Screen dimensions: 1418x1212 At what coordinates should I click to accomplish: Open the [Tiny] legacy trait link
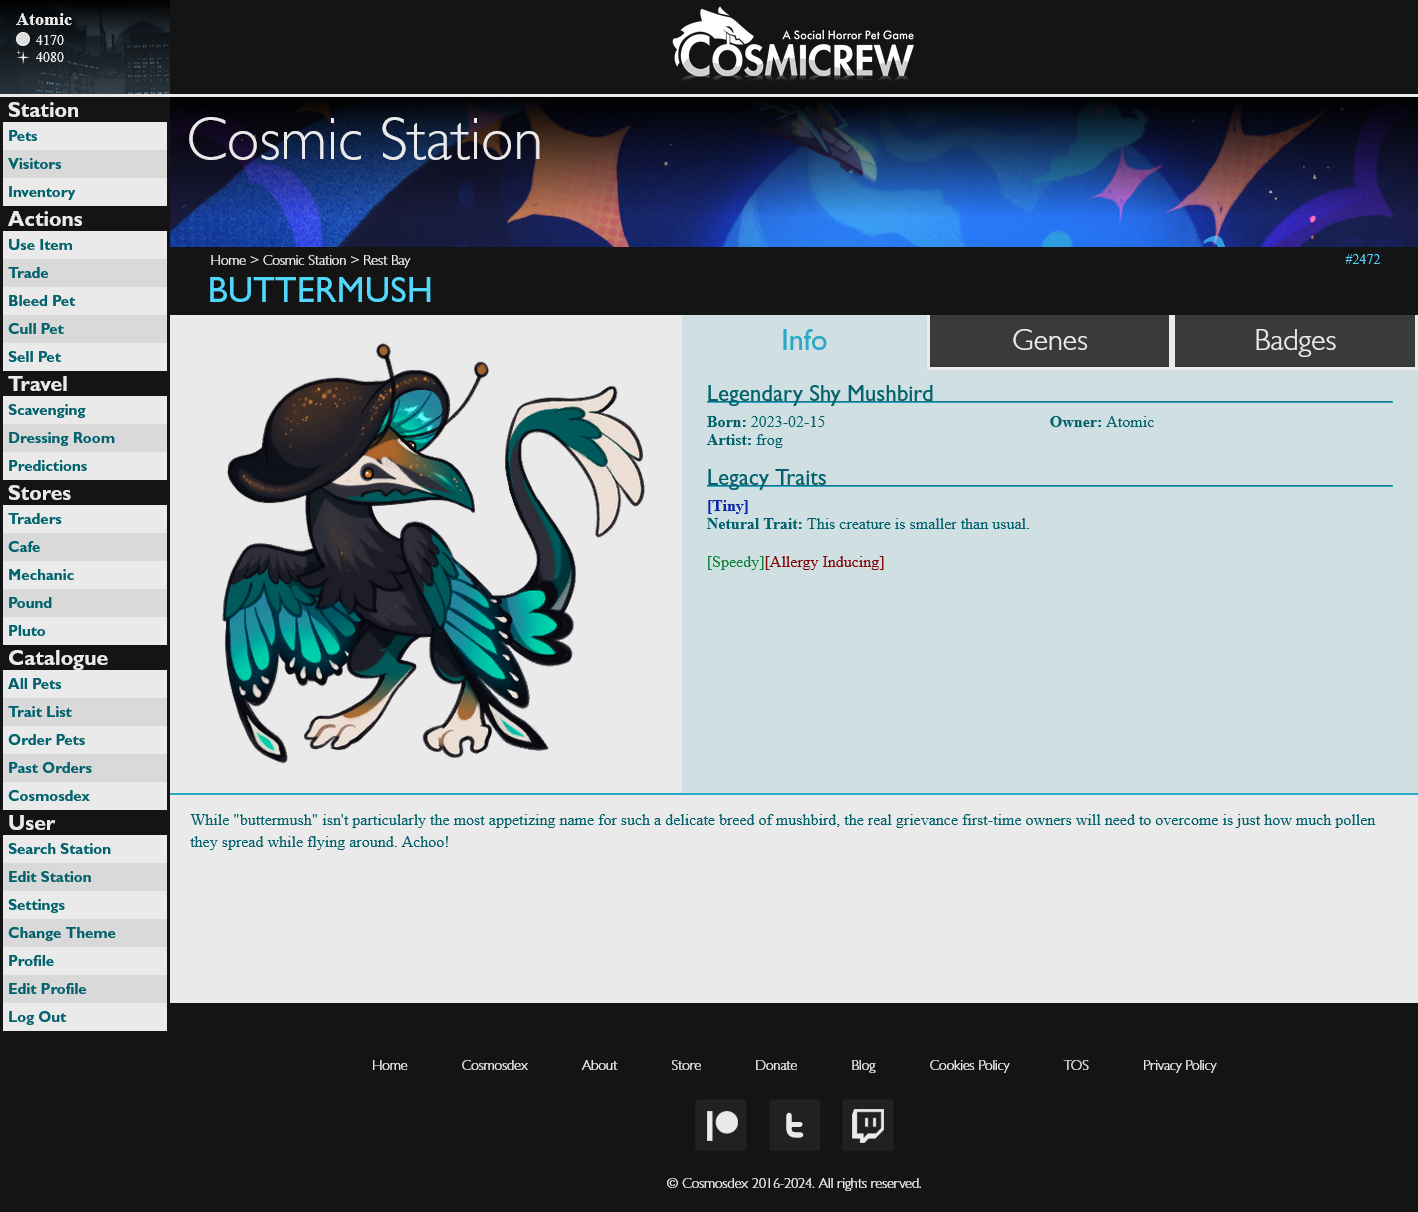(x=727, y=506)
